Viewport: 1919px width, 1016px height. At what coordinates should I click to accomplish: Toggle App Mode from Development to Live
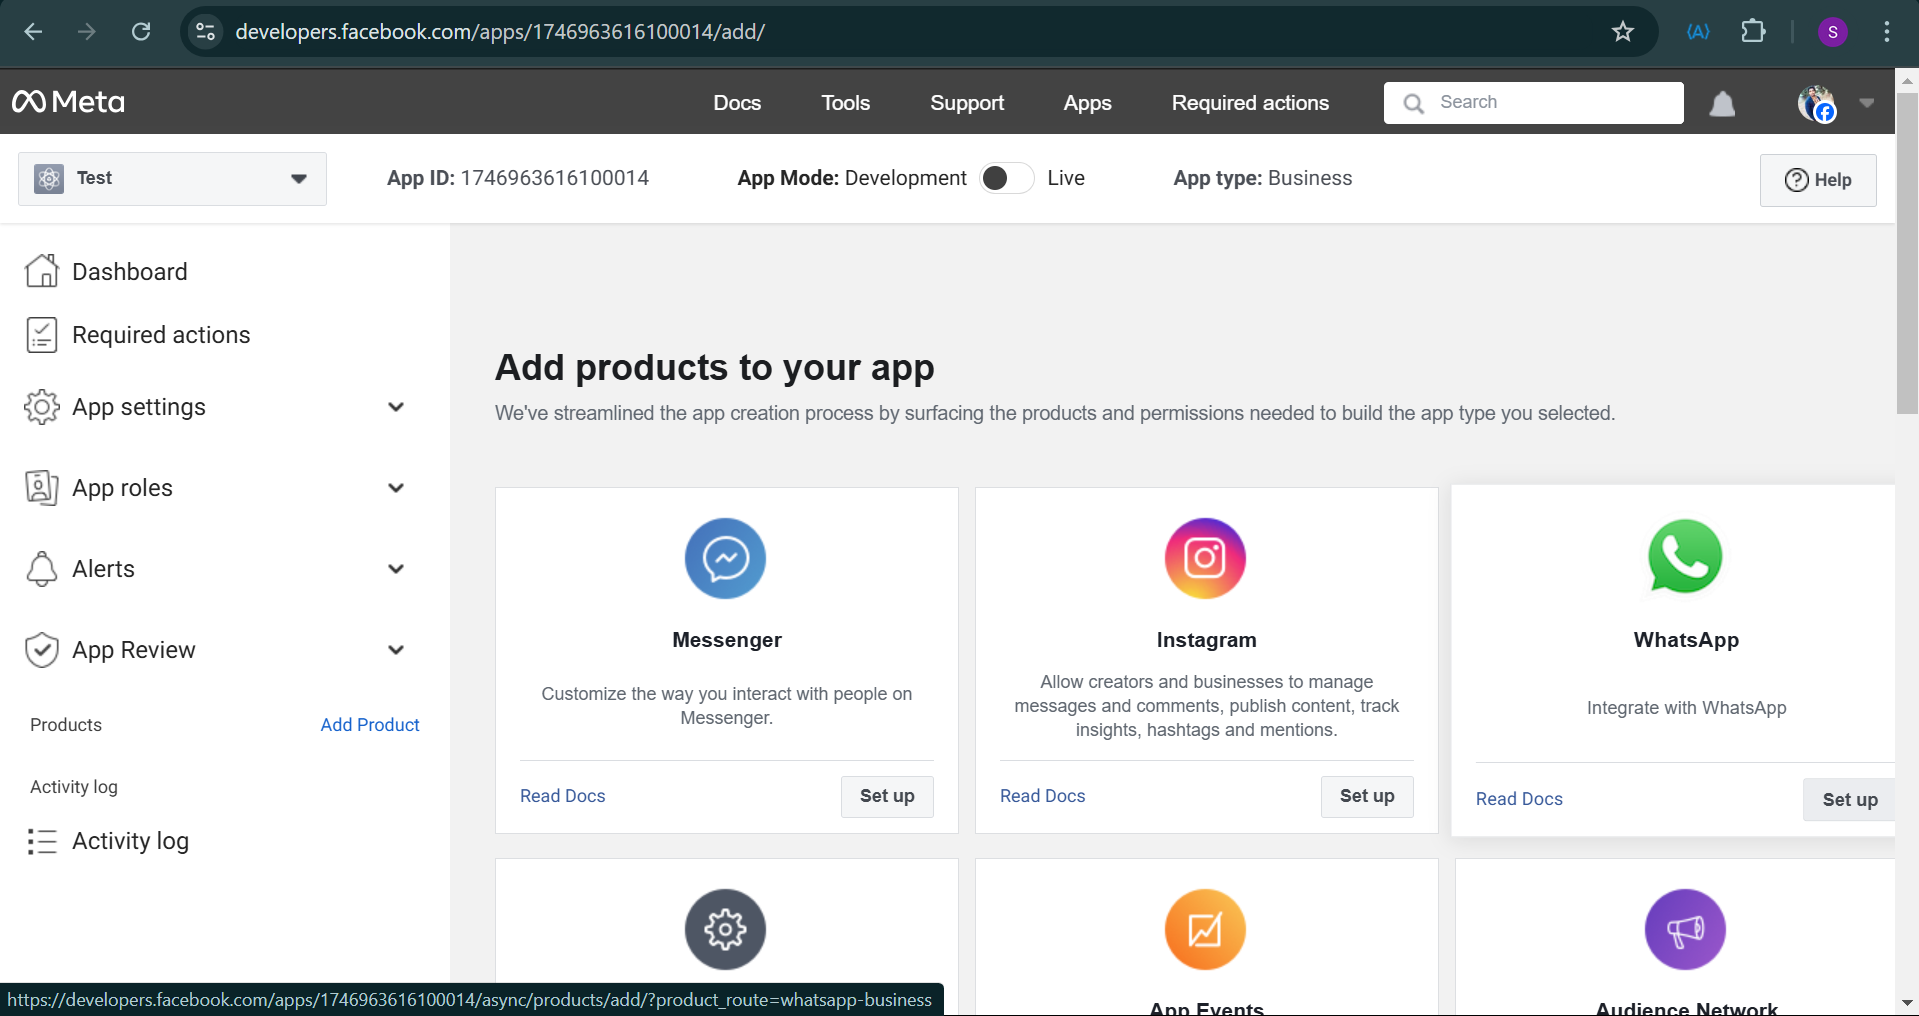pos(1006,178)
